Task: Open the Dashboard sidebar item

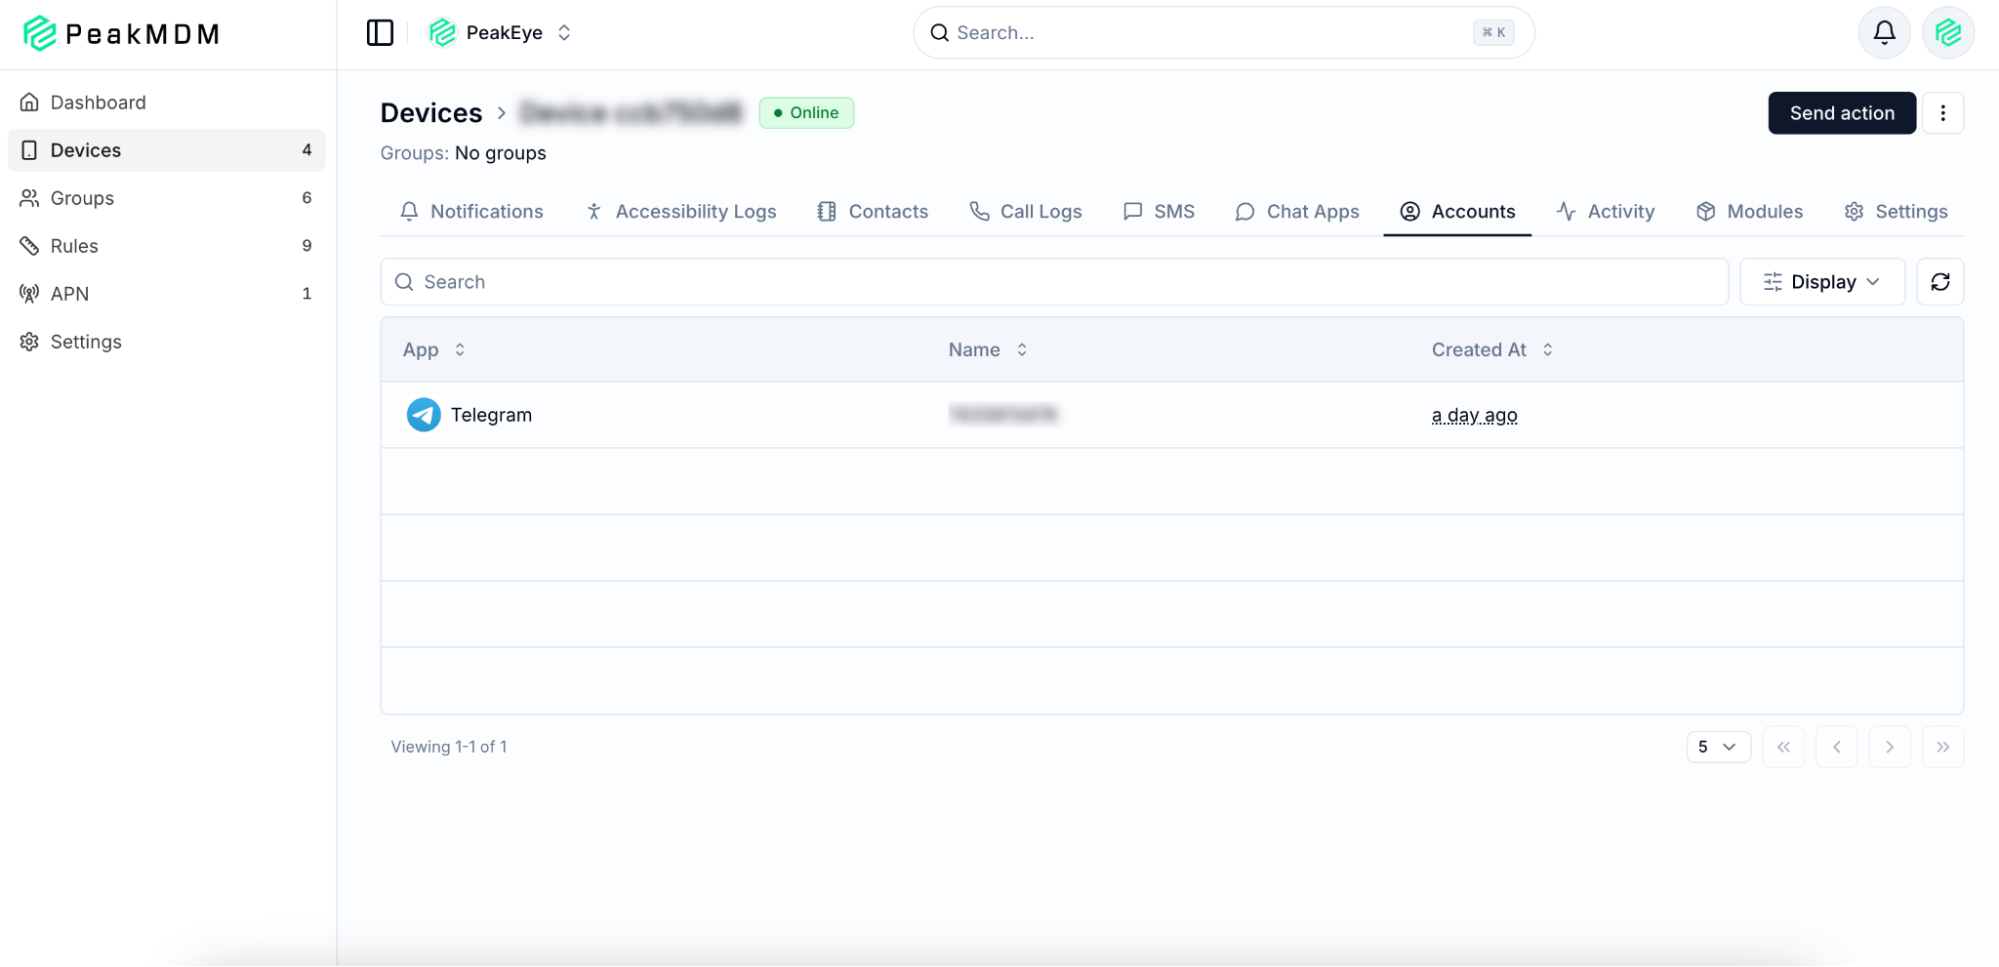Action: (x=98, y=102)
